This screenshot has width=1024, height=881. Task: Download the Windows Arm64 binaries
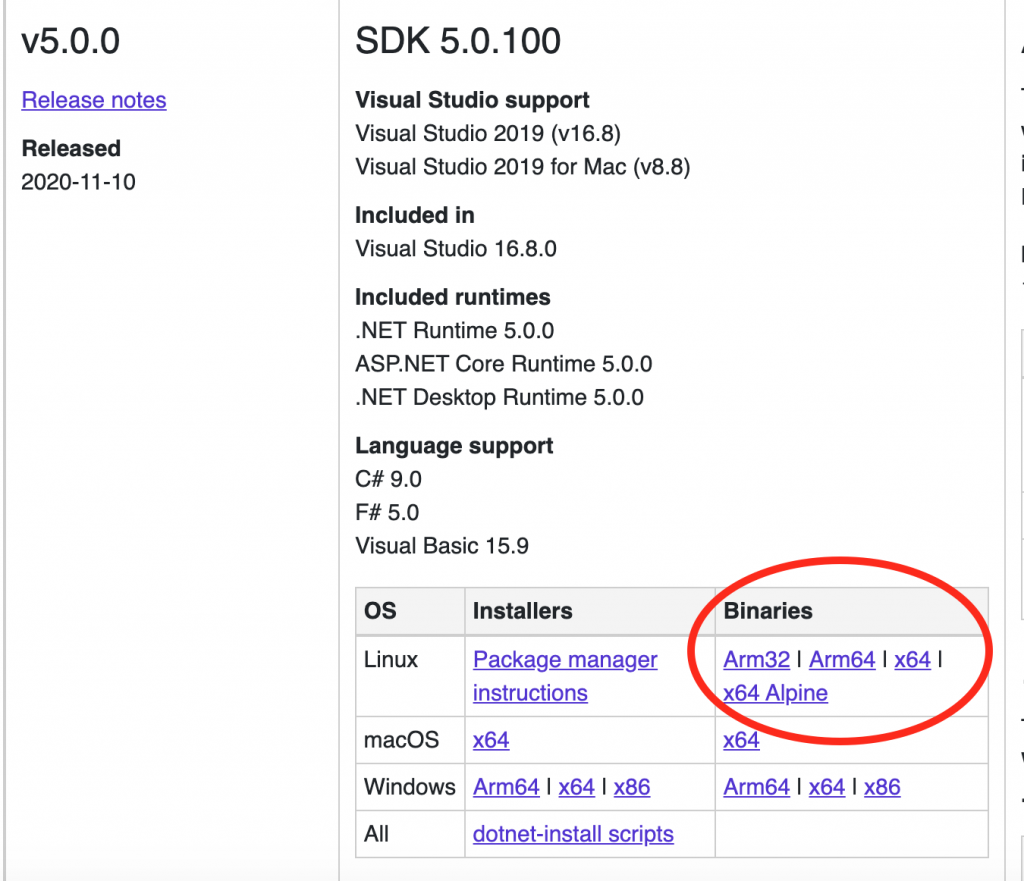pos(756,787)
